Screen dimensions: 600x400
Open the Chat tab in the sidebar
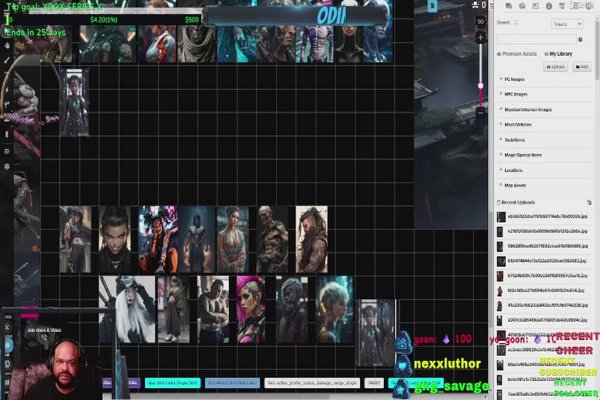tap(509, 6)
